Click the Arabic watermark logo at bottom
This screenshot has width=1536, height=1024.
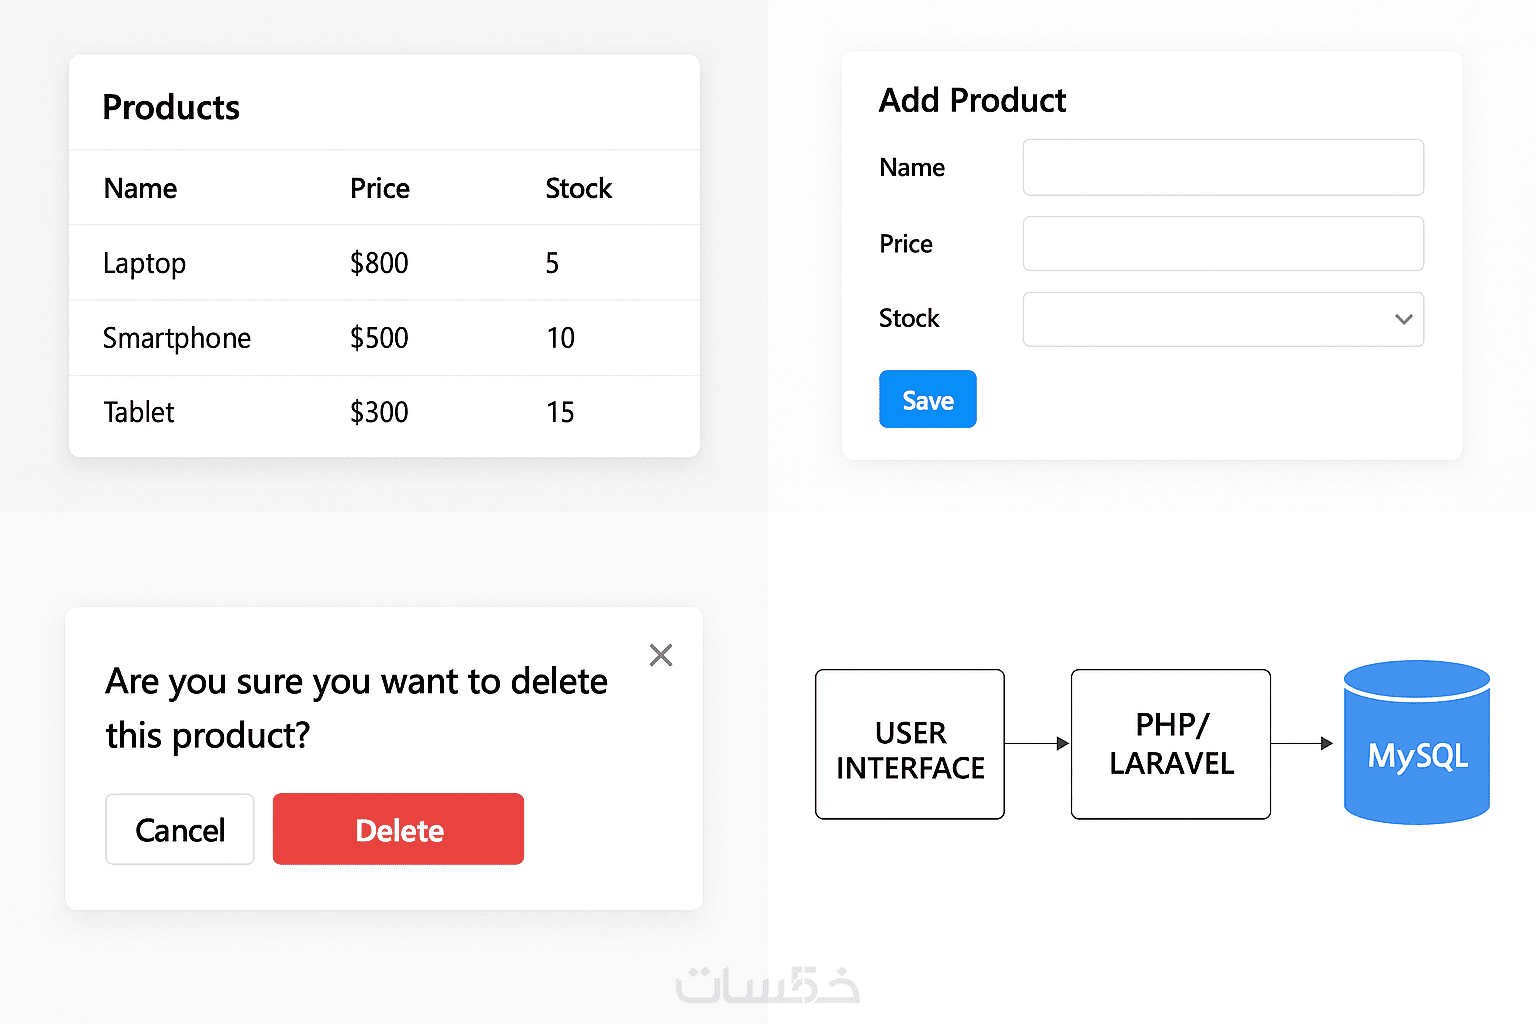pyautogui.click(x=767, y=986)
